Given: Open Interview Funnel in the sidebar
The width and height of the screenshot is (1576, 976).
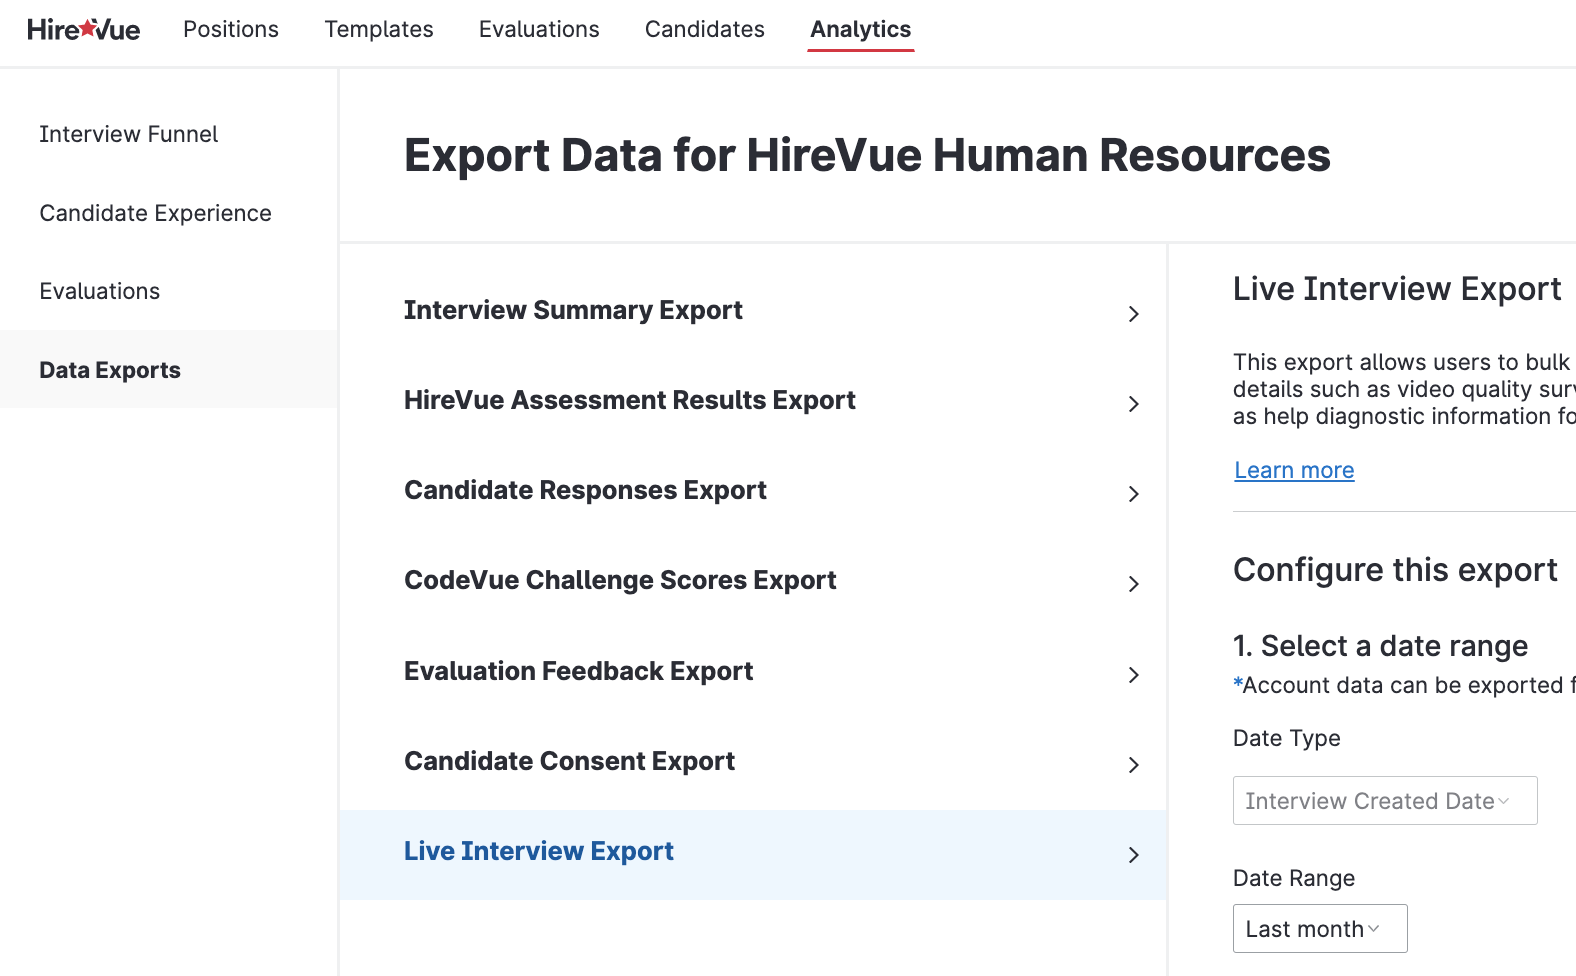Looking at the screenshot, I should pyautogui.click(x=128, y=134).
